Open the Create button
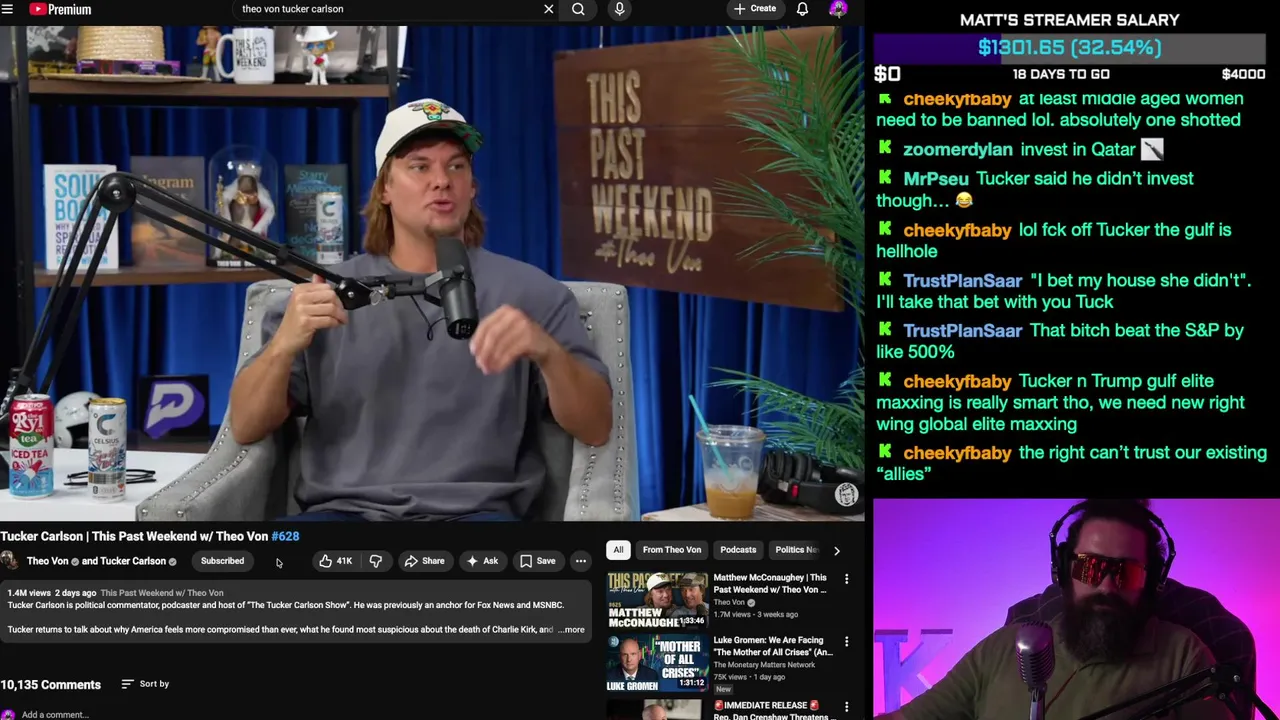Screen dimensions: 1280x720 click(x=754, y=9)
